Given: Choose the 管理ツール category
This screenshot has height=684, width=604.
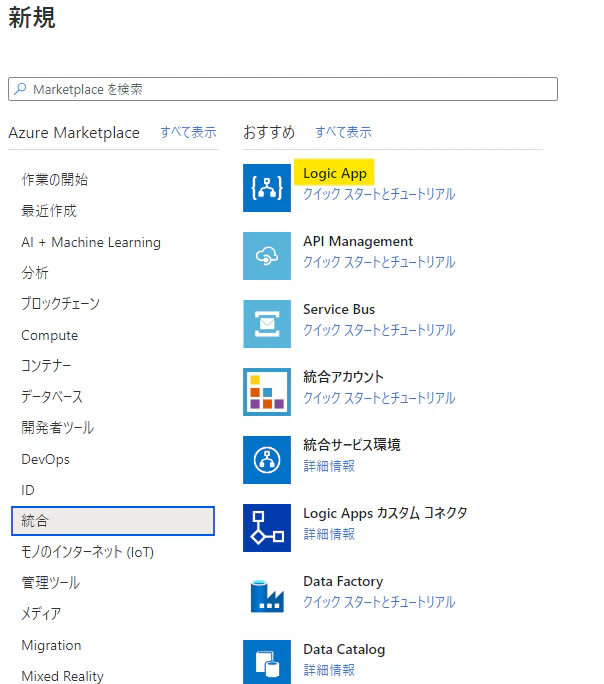Looking at the screenshot, I should coord(51,583).
